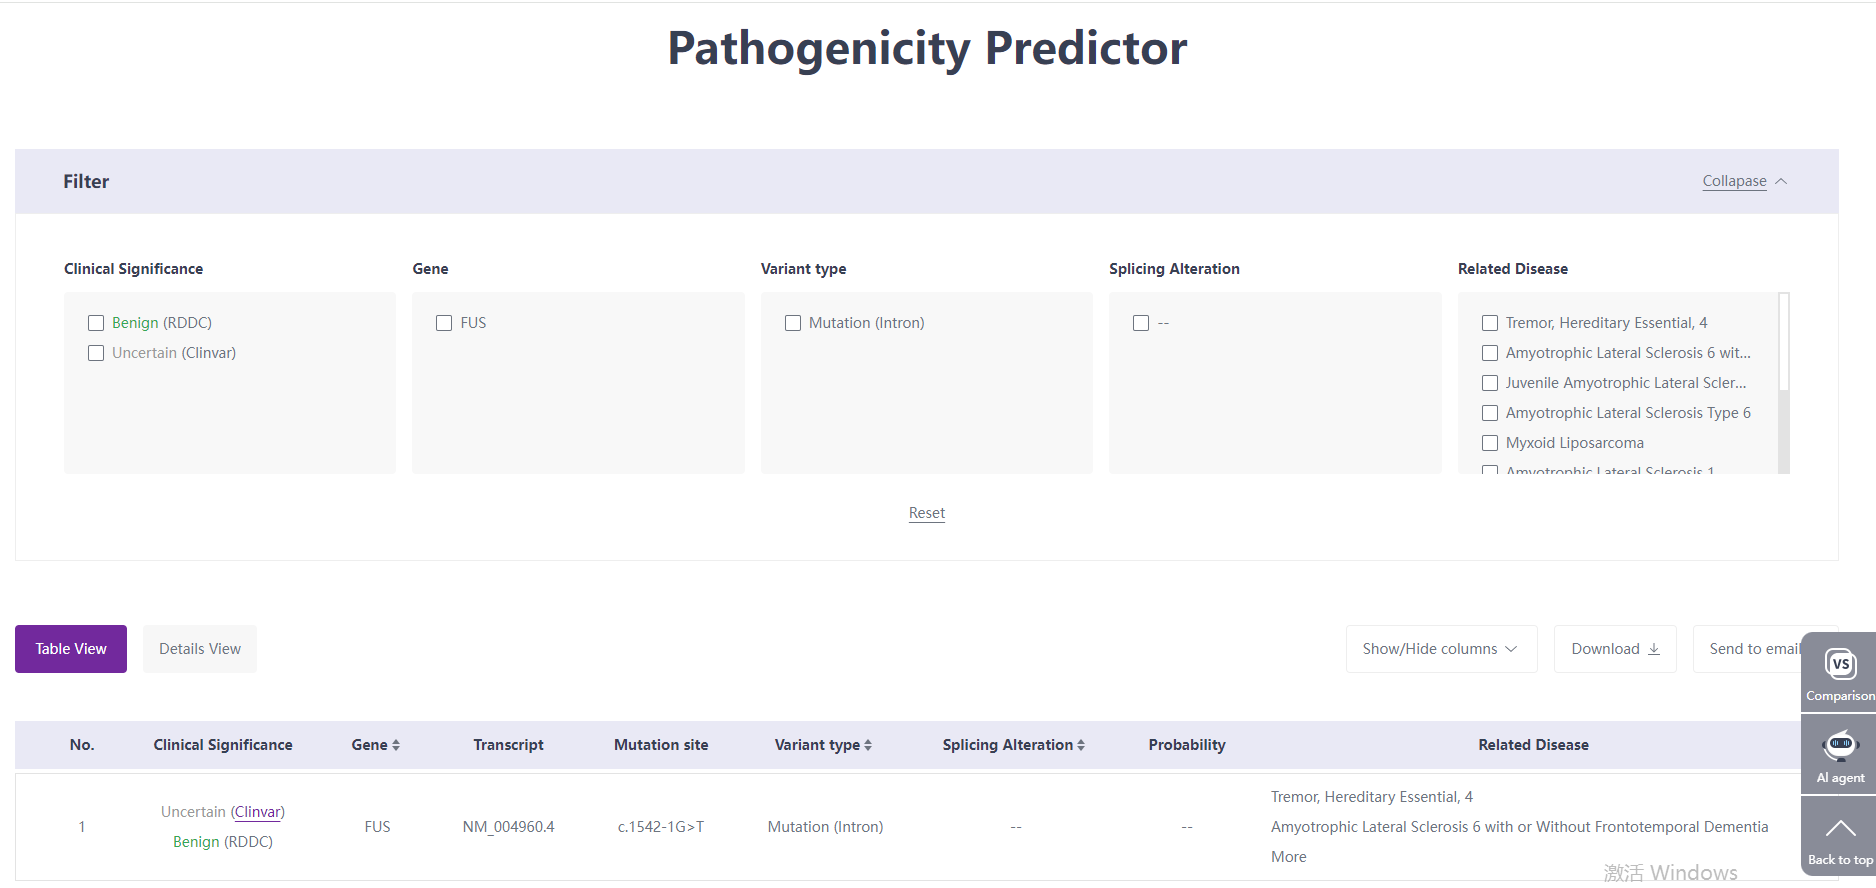Tick the Mutation (Intron) checkbox
This screenshot has width=1876, height=888.
[793, 323]
